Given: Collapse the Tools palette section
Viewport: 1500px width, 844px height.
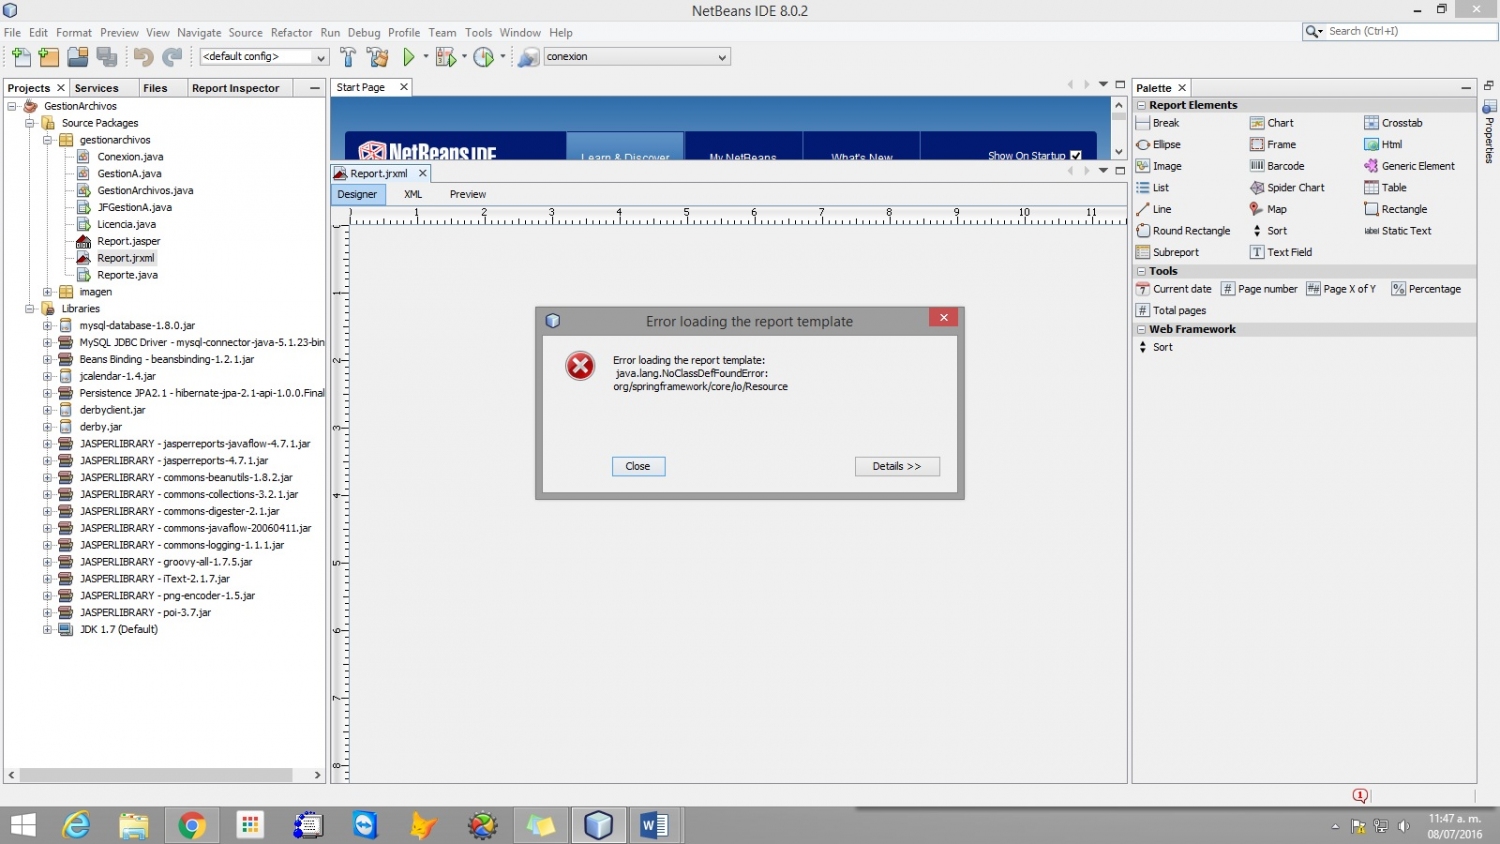Looking at the screenshot, I should tap(1142, 271).
